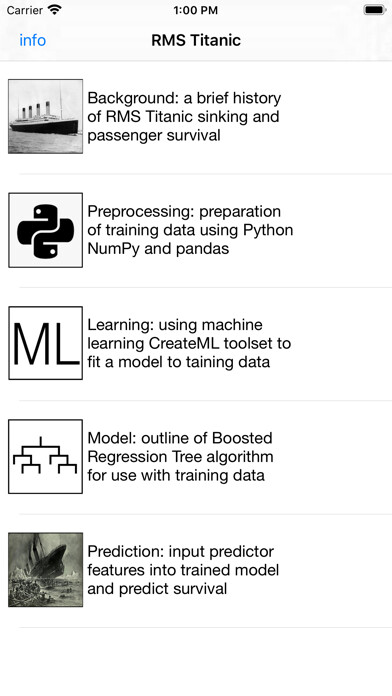Click the words "Regression Tree algorithm"
The width and height of the screenshot is (392, 696).
180,457
